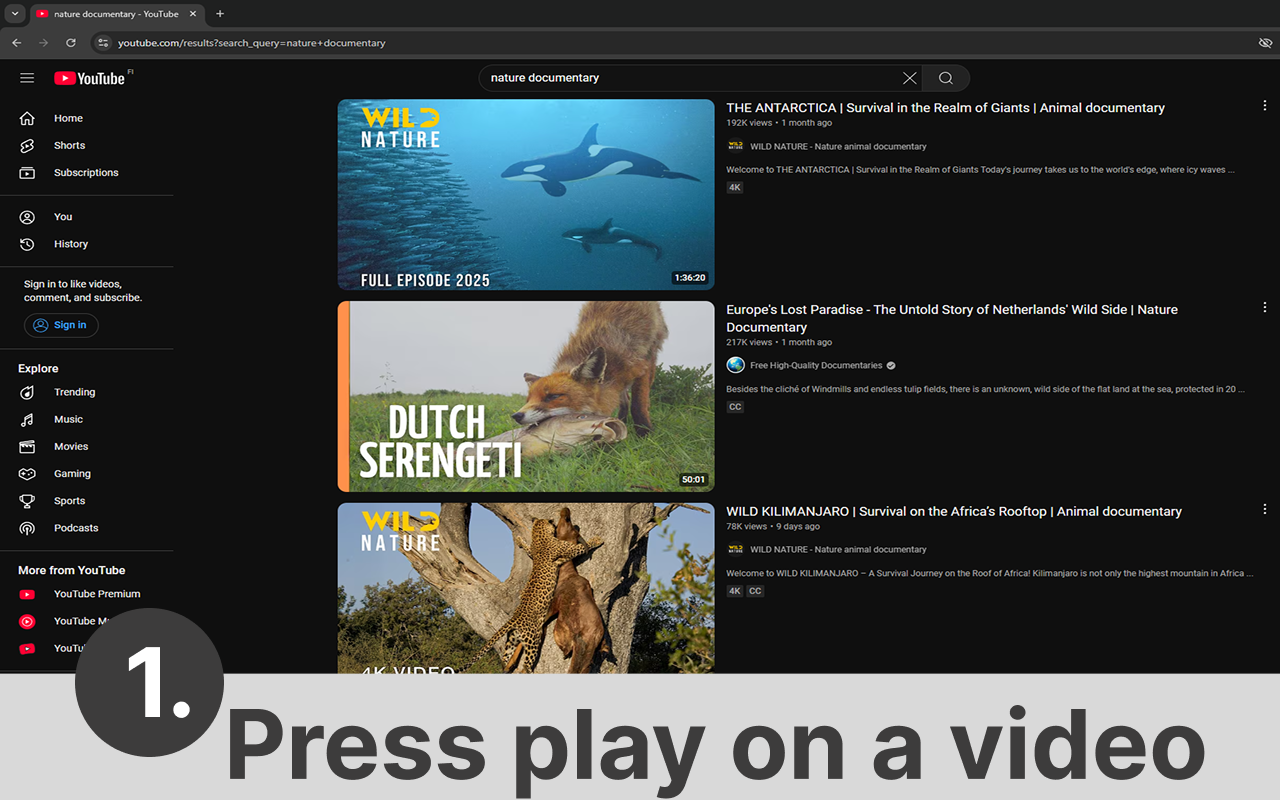Click the 1:36:20 duration label

tap(690, 278)
